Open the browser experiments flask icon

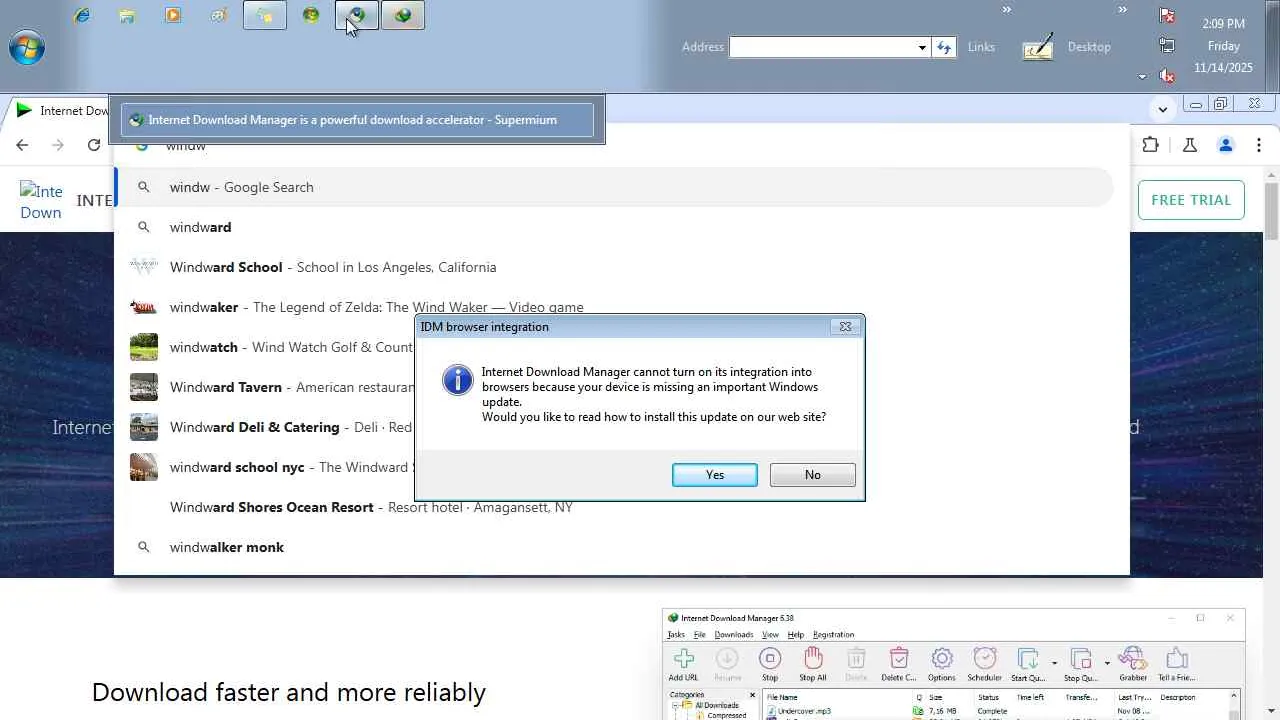tap(1189, 145)
